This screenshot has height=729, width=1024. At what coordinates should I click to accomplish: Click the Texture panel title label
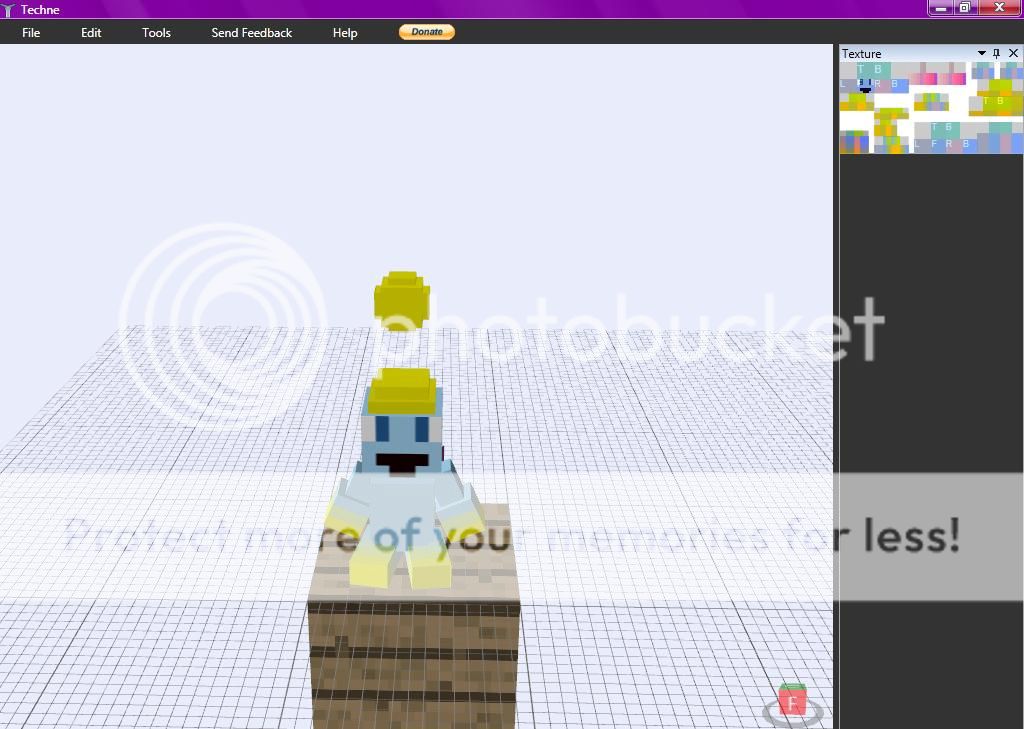coord(862,53)
